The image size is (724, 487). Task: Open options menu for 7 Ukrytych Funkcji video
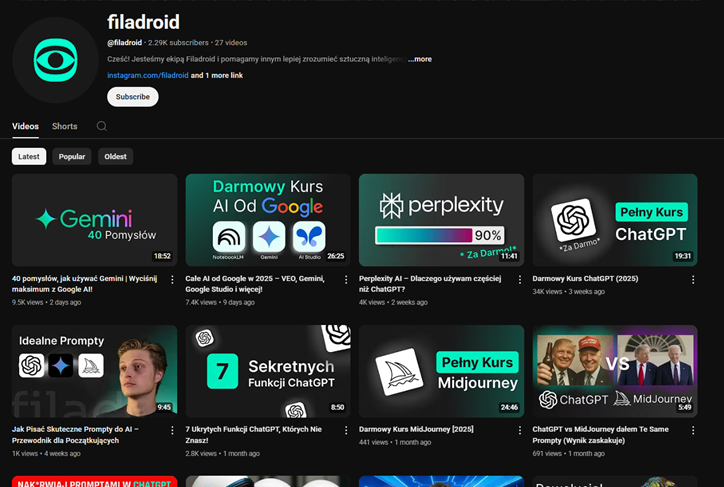coord(346,430)
